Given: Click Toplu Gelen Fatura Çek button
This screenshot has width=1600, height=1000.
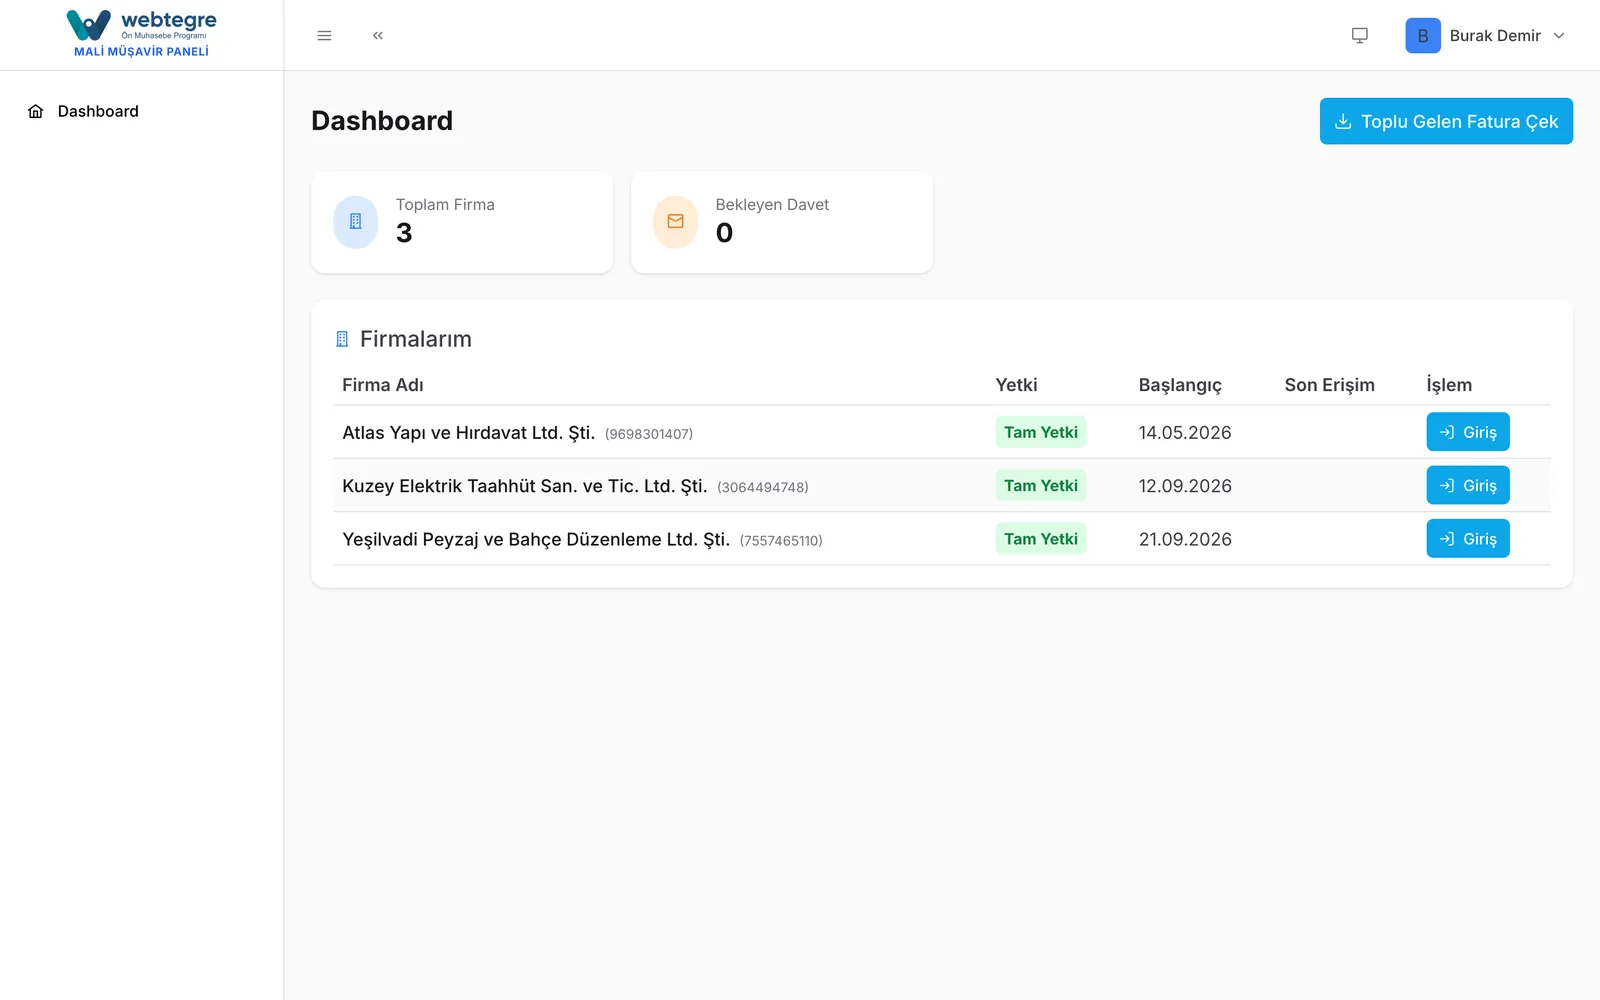Looking at the screenshot, I should click(x=1446, y=121).
